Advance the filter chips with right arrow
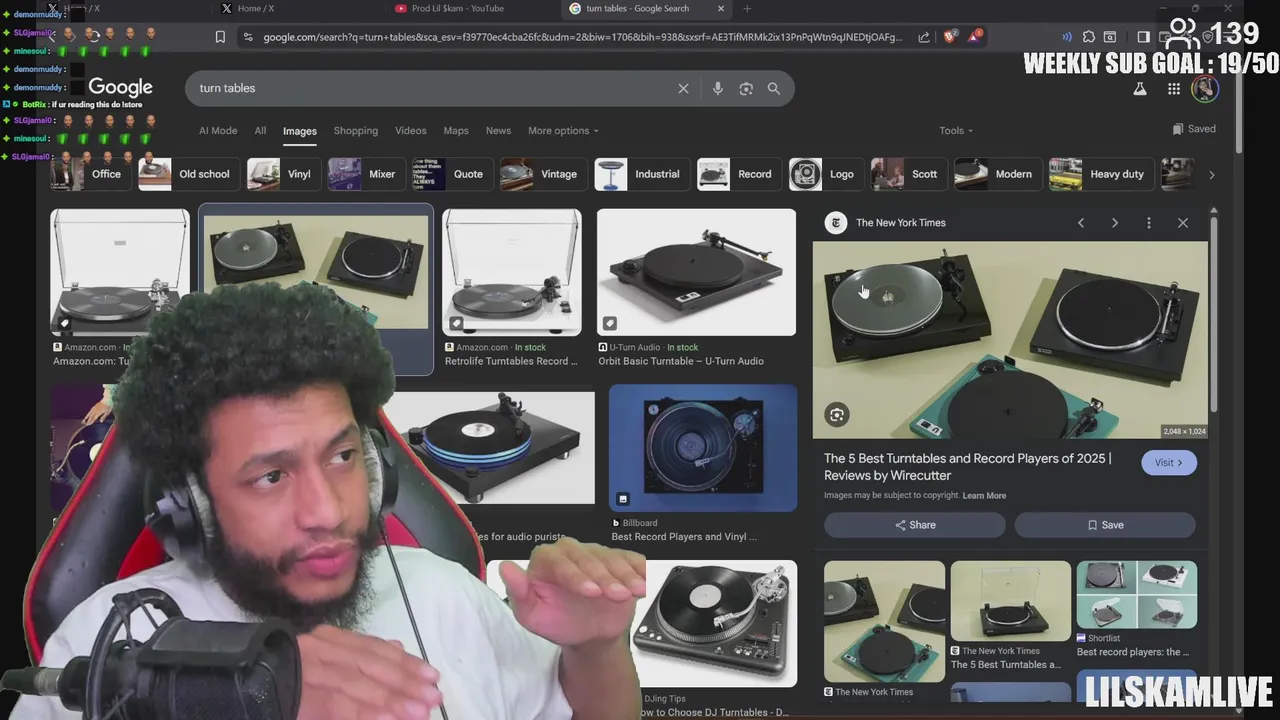Screen dimensions: 1280x720 (x=1211, y=174)
